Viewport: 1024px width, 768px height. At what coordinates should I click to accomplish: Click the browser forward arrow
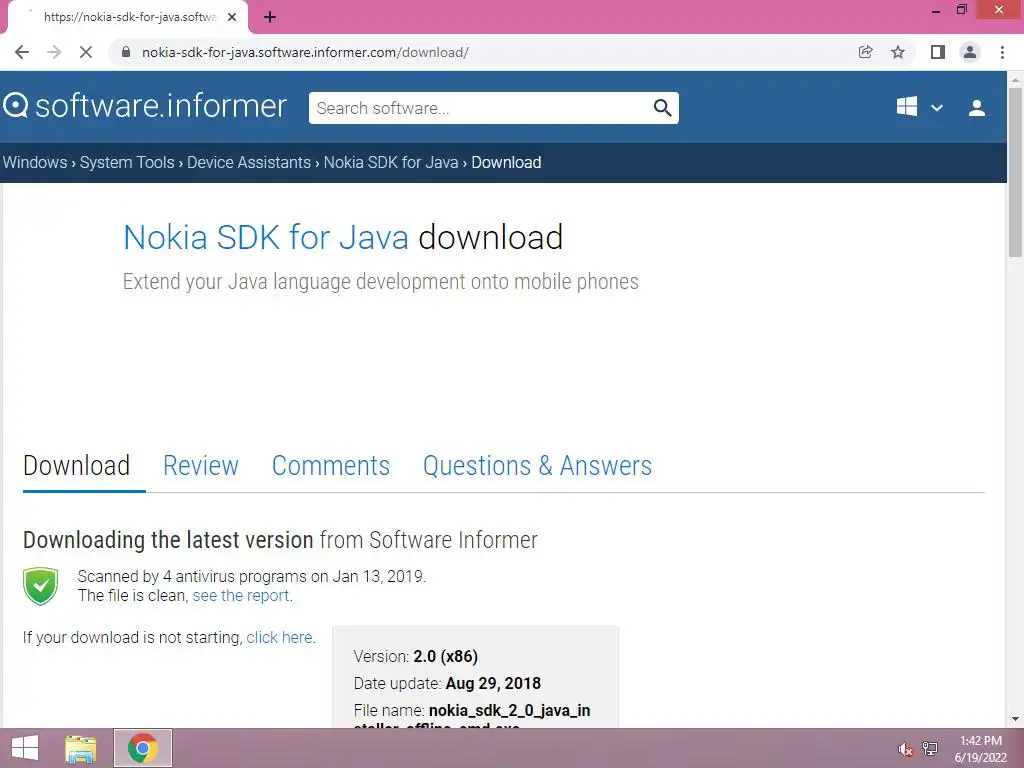click(x=54, y=52)
